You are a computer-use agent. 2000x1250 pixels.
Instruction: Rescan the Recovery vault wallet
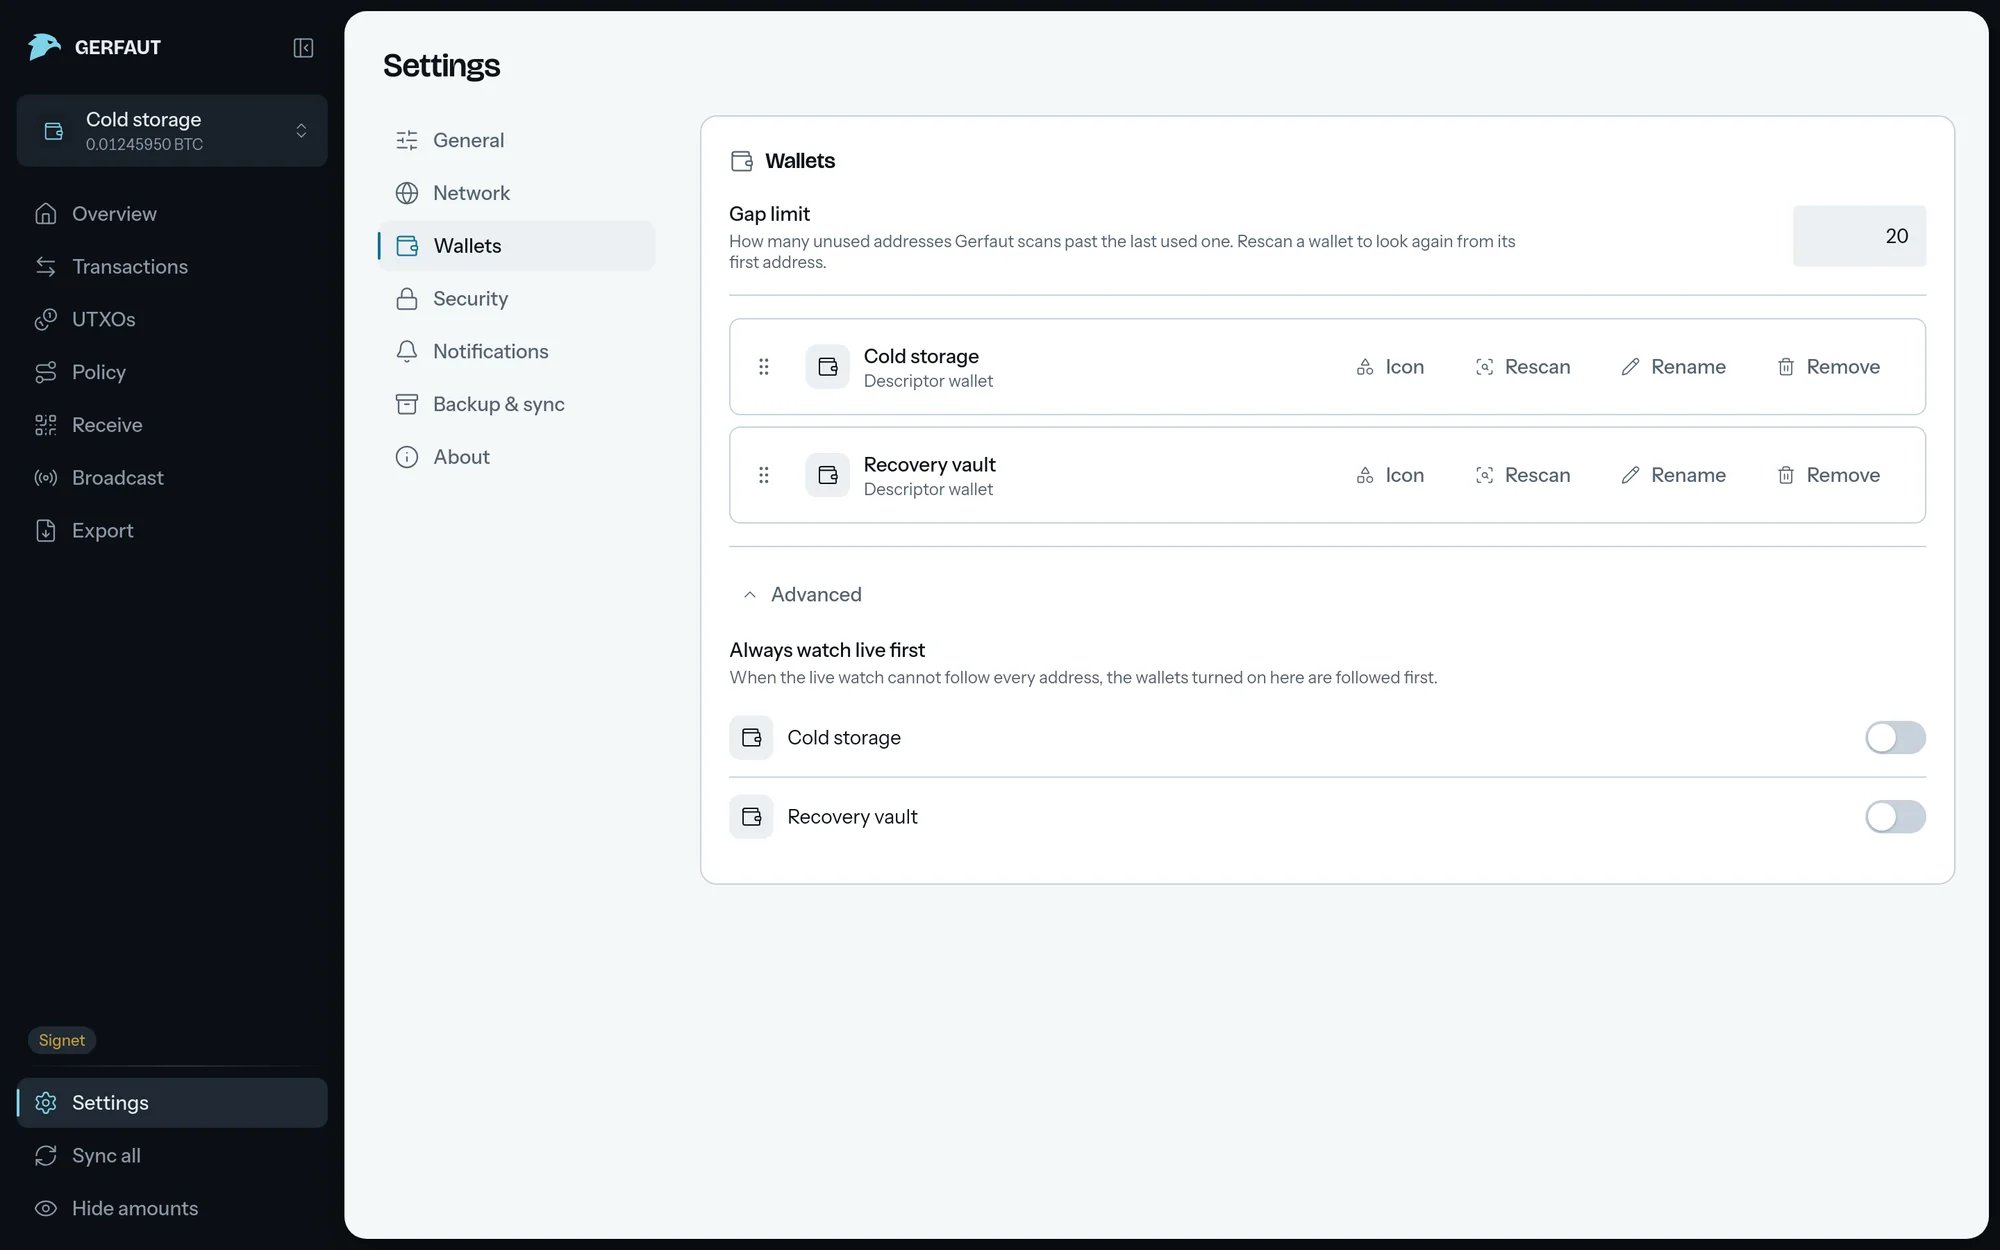(x=1523, y=475)
